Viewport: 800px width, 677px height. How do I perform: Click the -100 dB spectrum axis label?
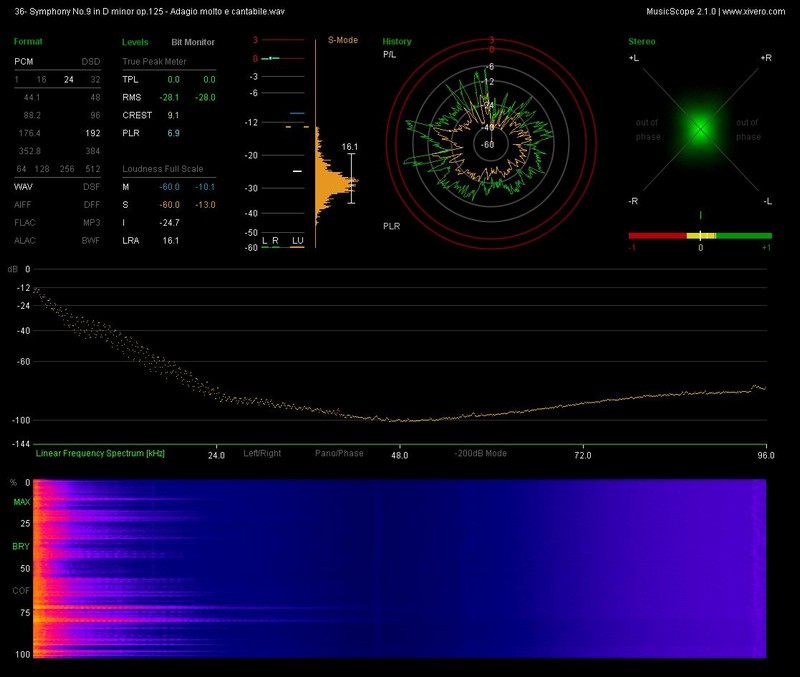(x=21, y=420)
